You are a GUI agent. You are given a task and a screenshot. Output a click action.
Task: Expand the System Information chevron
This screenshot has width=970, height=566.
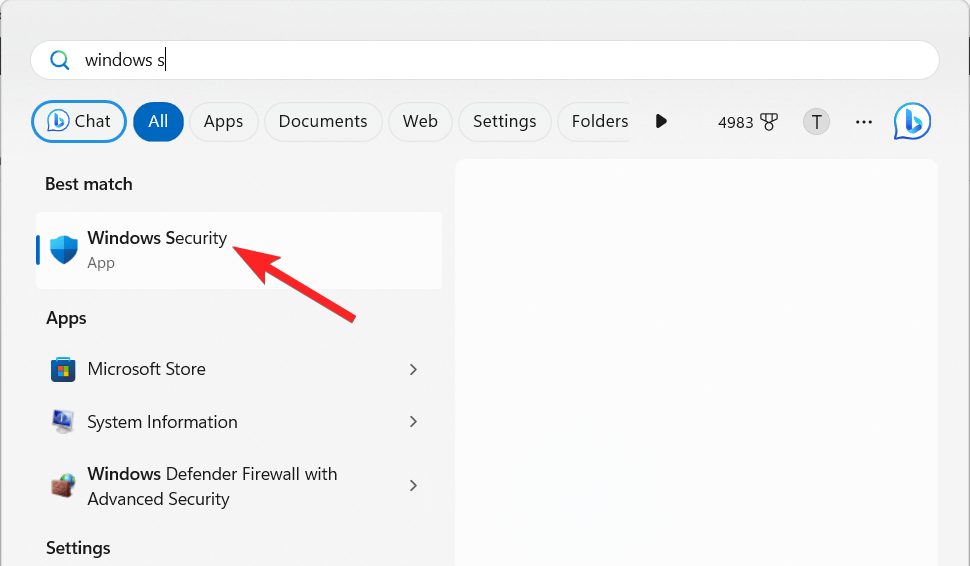coord(413,422)
